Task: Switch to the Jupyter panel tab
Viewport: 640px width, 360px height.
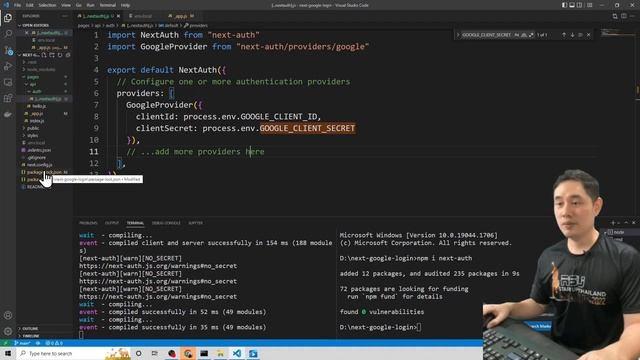Action: coord(196,223)
